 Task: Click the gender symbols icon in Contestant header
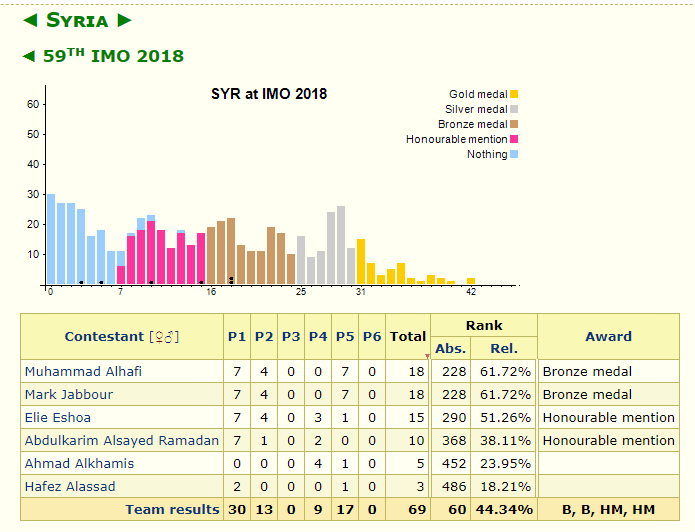pyautogui.click(x=164, y=337)
